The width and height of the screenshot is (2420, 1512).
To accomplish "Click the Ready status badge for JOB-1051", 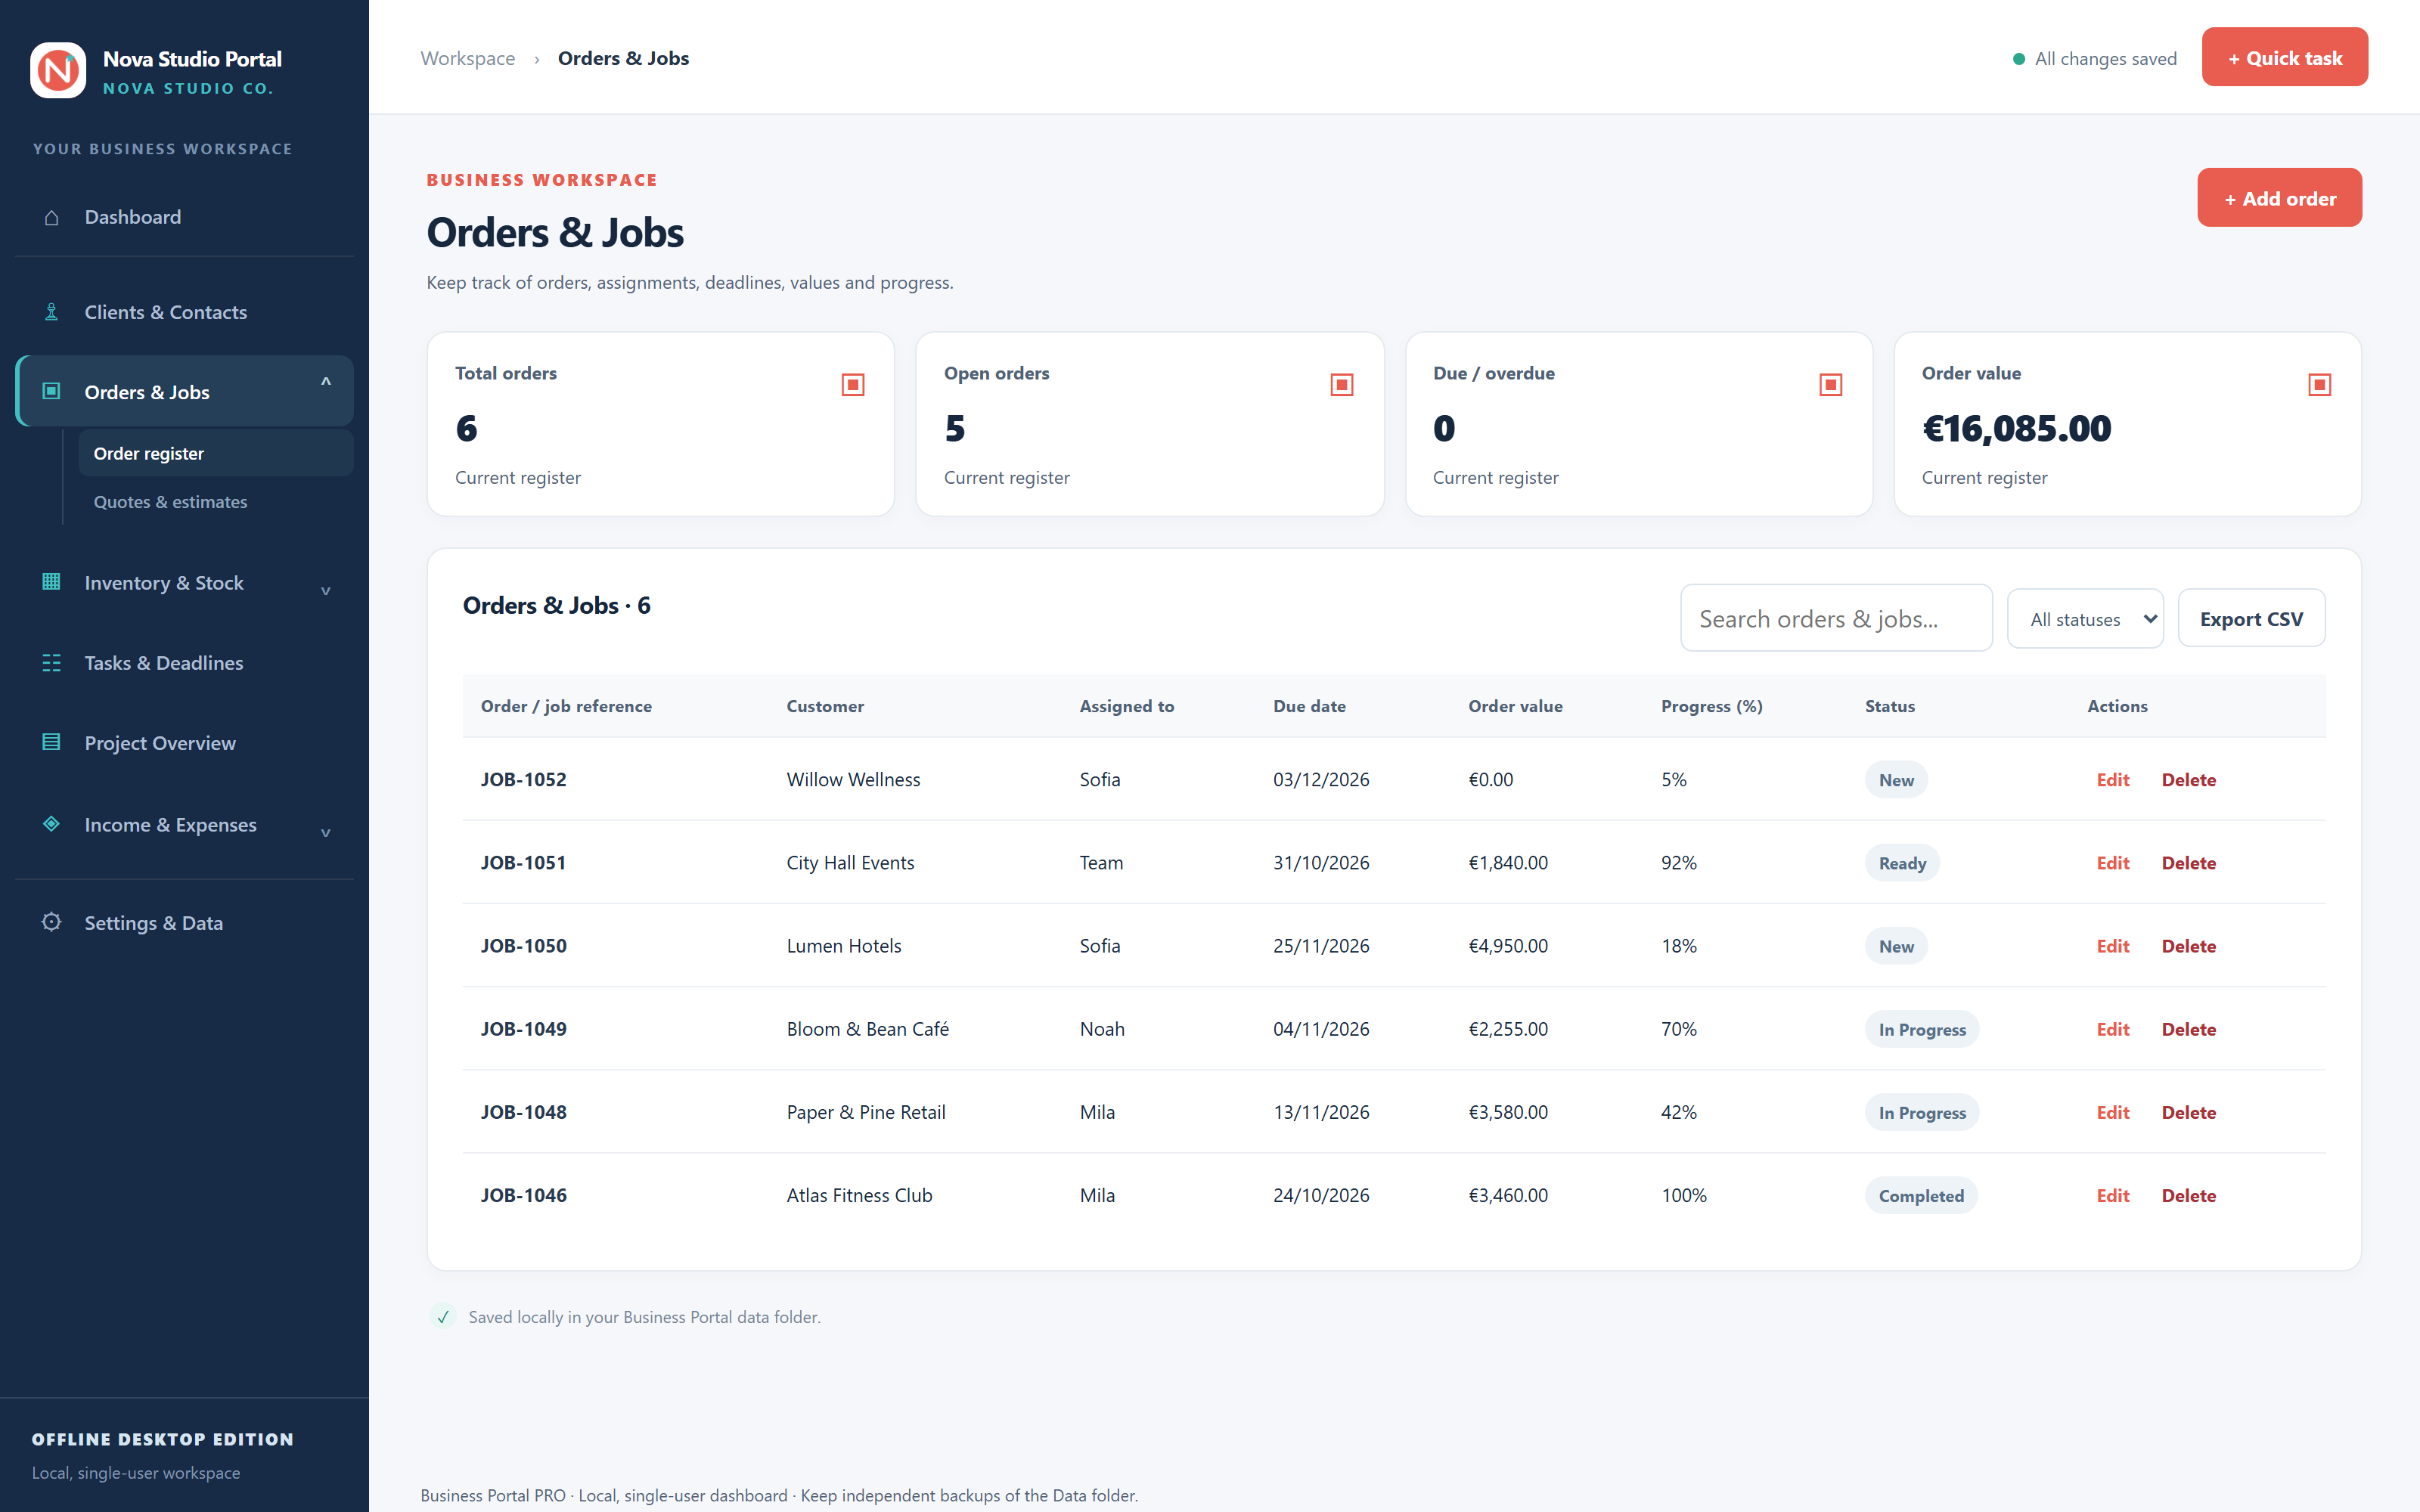I will point(1901,862).
